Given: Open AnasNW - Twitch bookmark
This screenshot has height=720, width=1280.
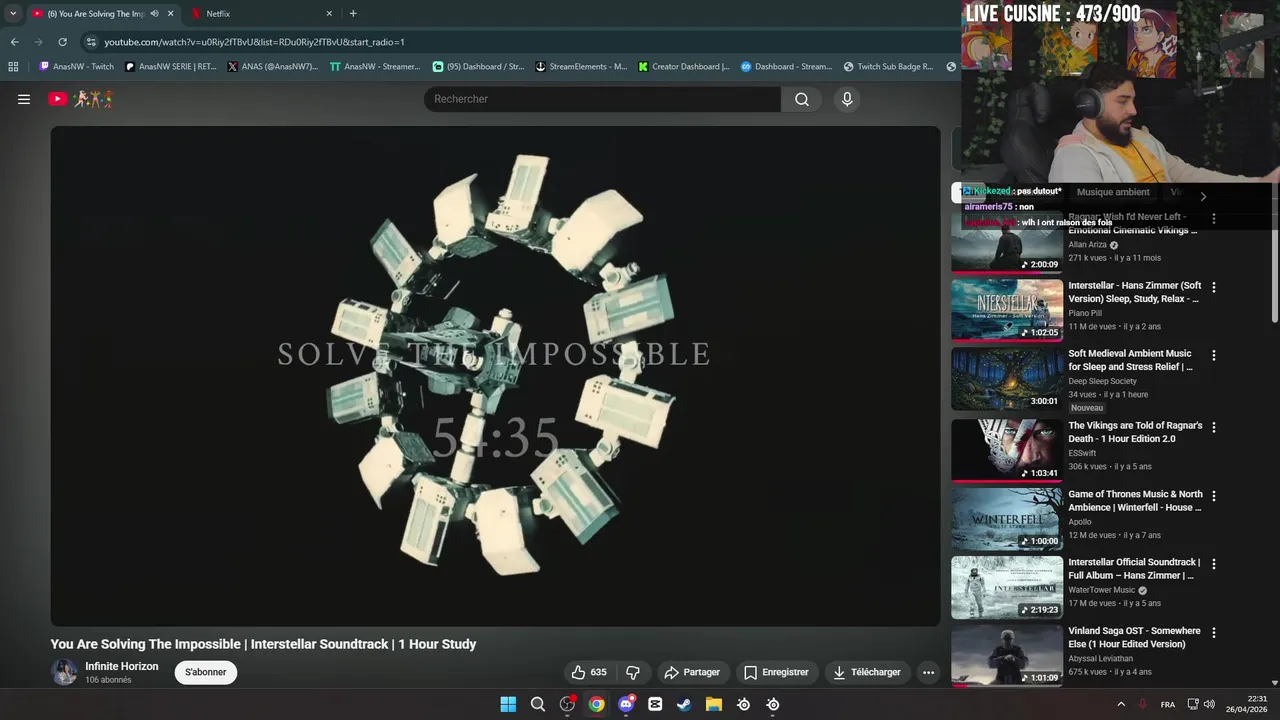Looking at the screenshot, I should [76, 67].
